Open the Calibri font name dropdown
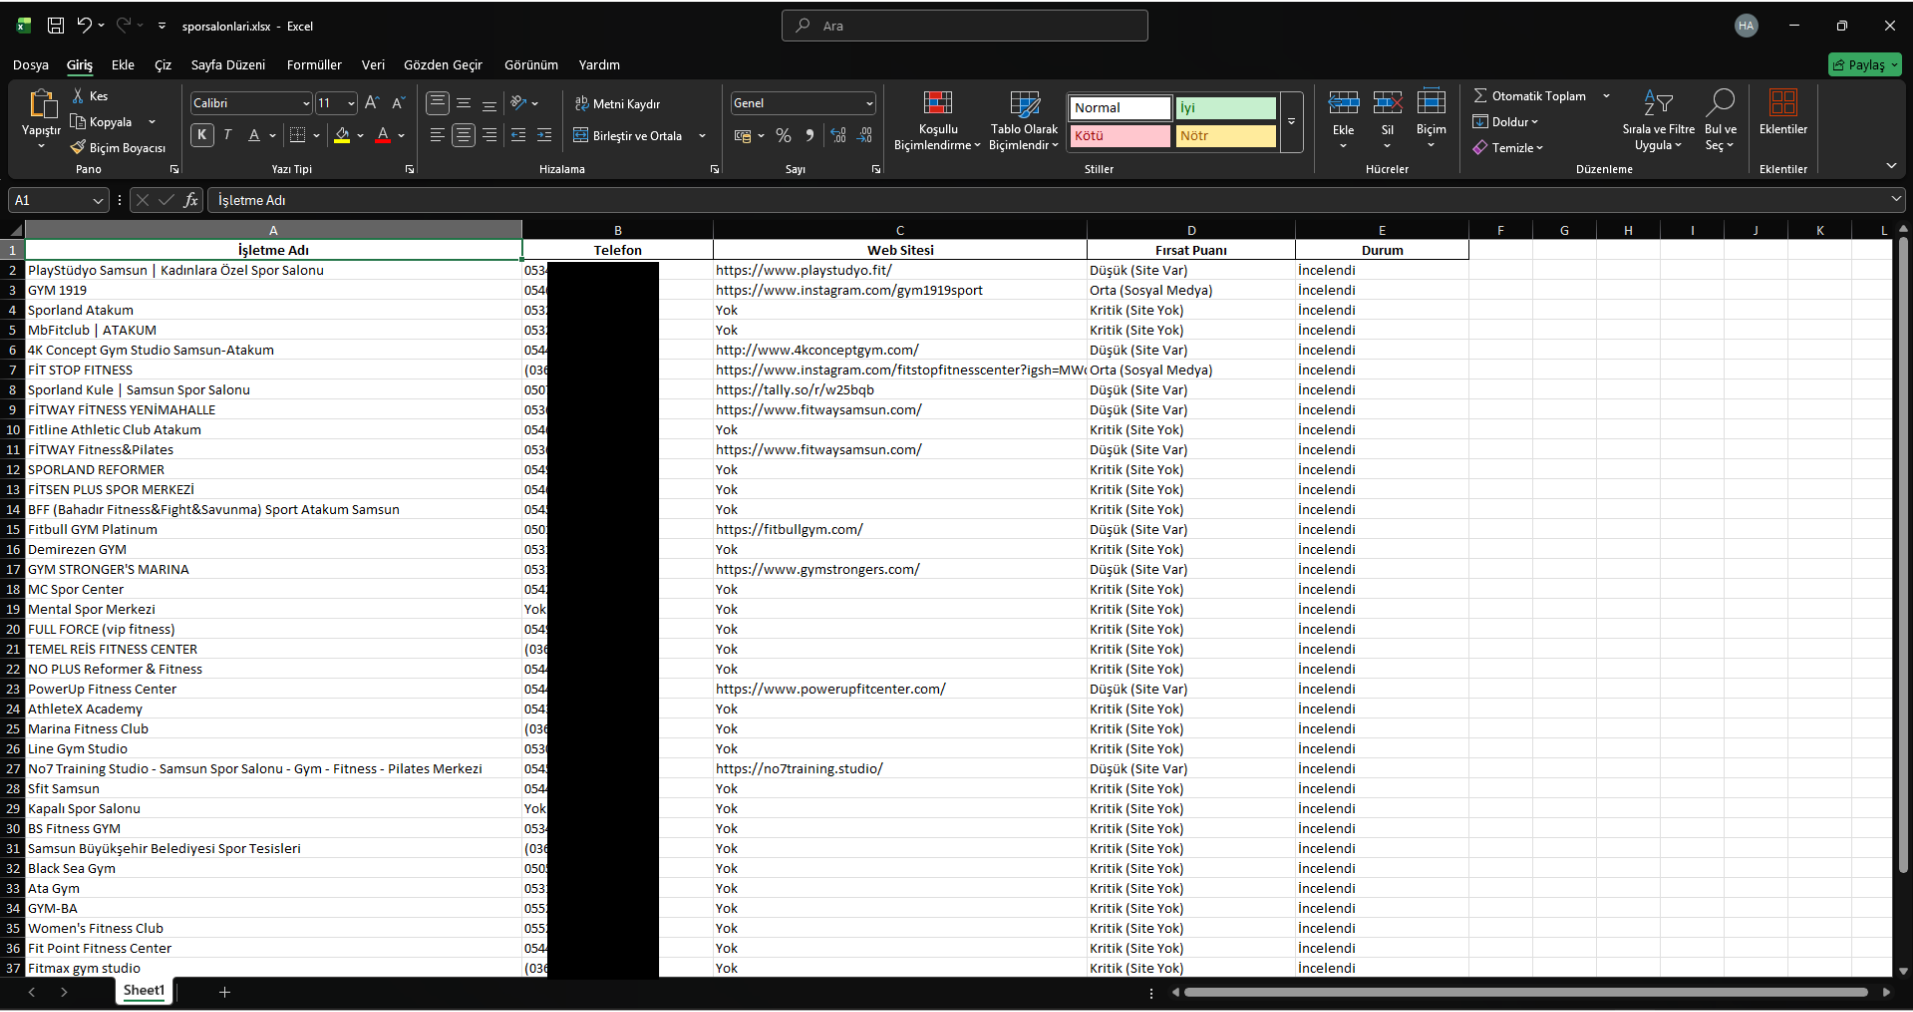1913x1012 pixels. pos(306,103)
